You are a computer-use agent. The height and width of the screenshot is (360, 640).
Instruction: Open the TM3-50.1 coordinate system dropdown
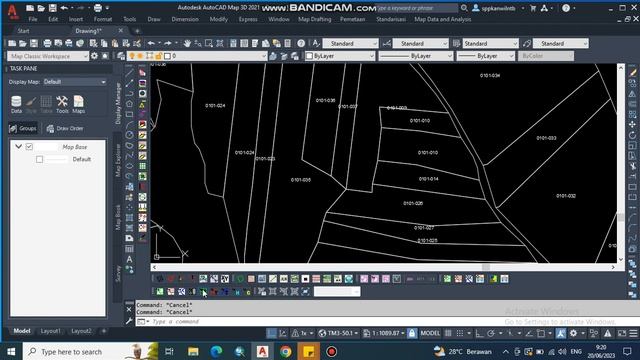[x=338, y=333]
